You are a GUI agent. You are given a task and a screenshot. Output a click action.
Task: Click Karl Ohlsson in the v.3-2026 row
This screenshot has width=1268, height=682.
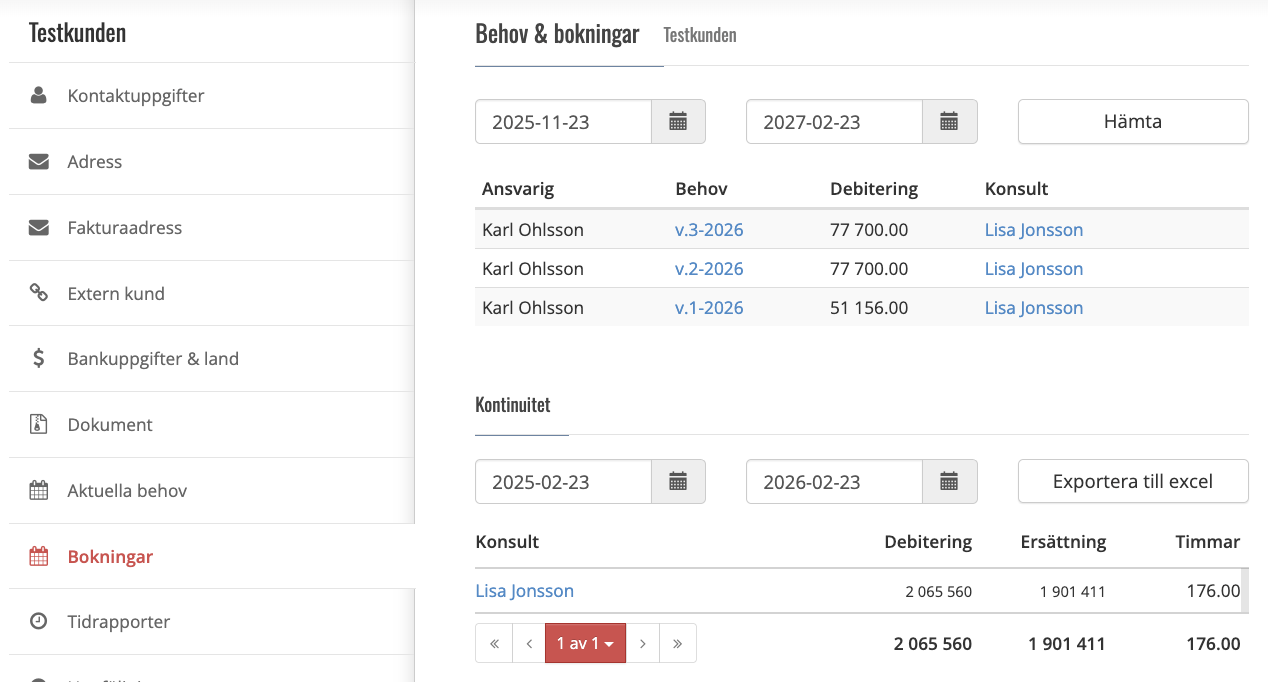[533, 230]
